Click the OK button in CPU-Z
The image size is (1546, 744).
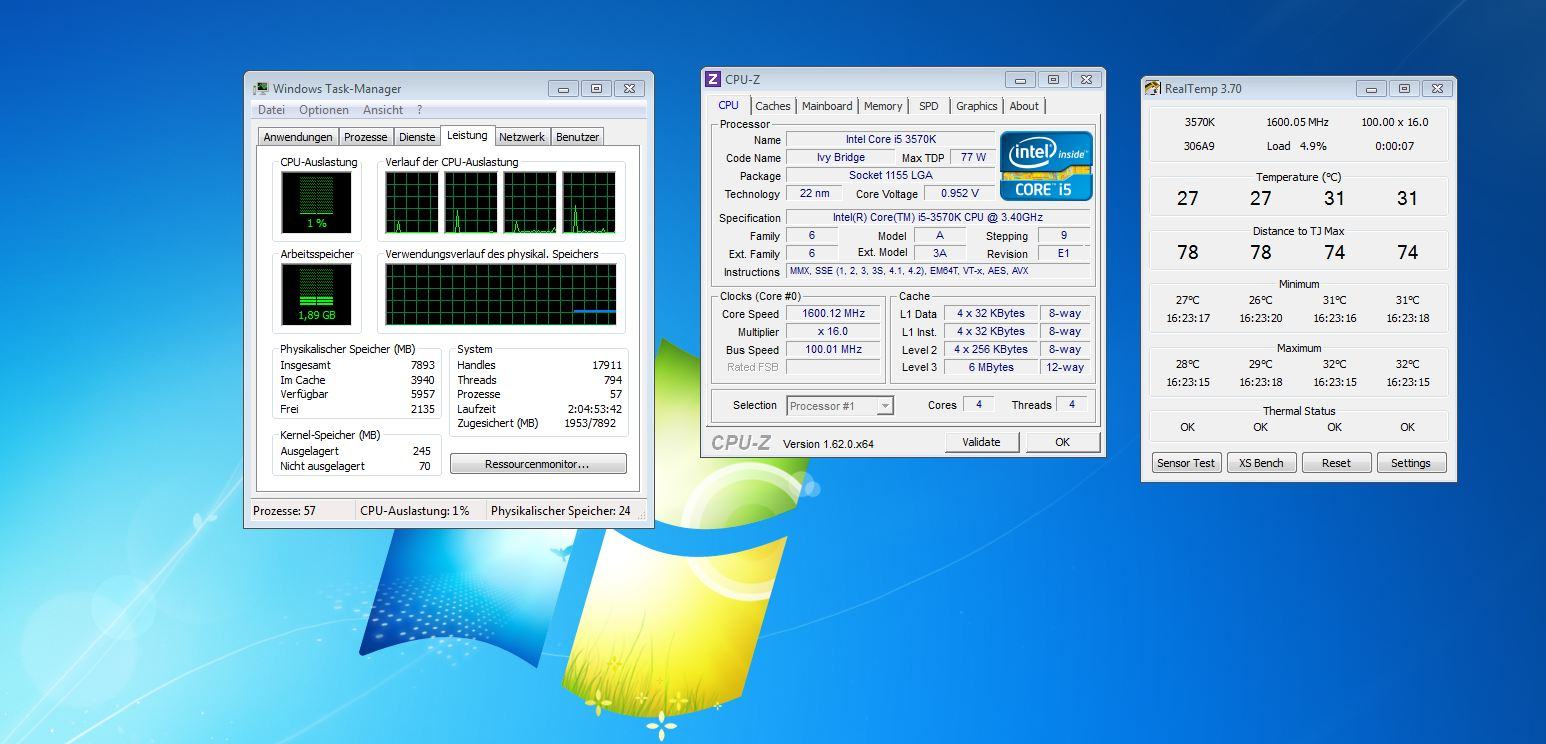[x=1062, y=442]
